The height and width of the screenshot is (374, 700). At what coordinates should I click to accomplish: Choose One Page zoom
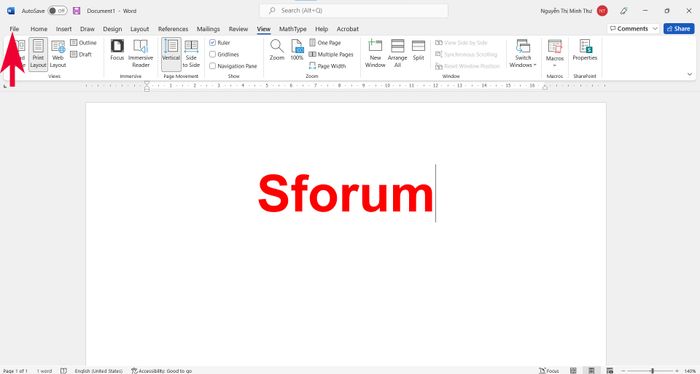(325, 43)
